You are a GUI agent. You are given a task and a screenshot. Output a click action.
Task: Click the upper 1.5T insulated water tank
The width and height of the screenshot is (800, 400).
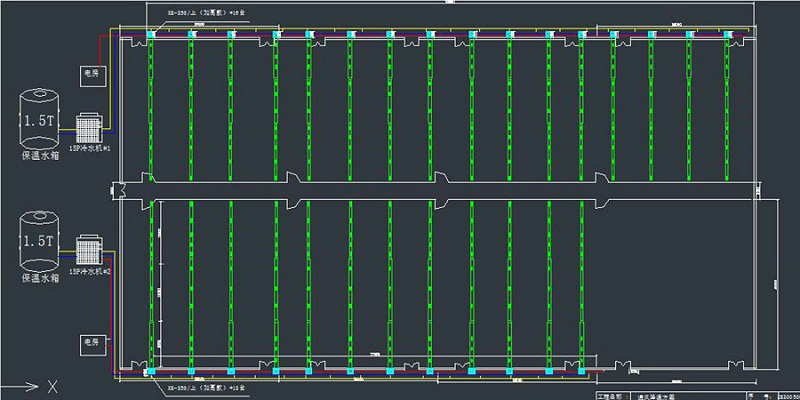(39, 120)
